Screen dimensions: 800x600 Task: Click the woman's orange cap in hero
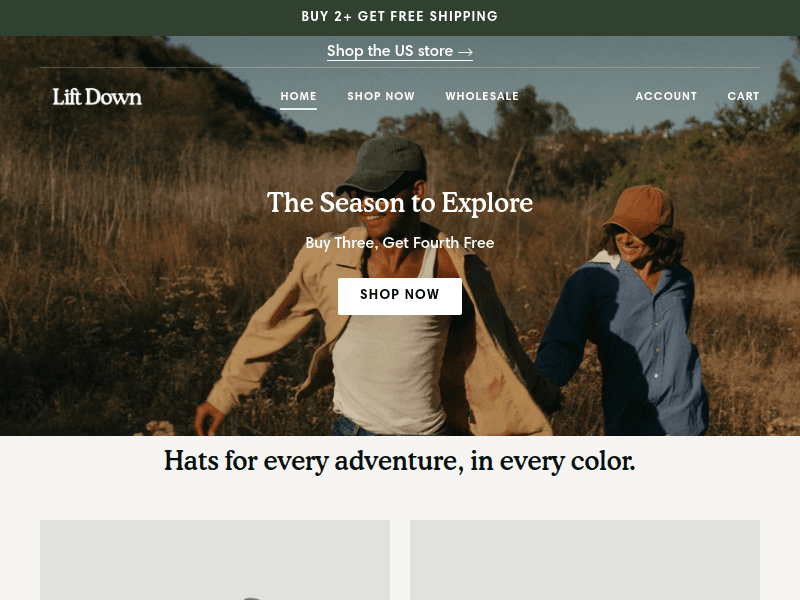point(640,210)
